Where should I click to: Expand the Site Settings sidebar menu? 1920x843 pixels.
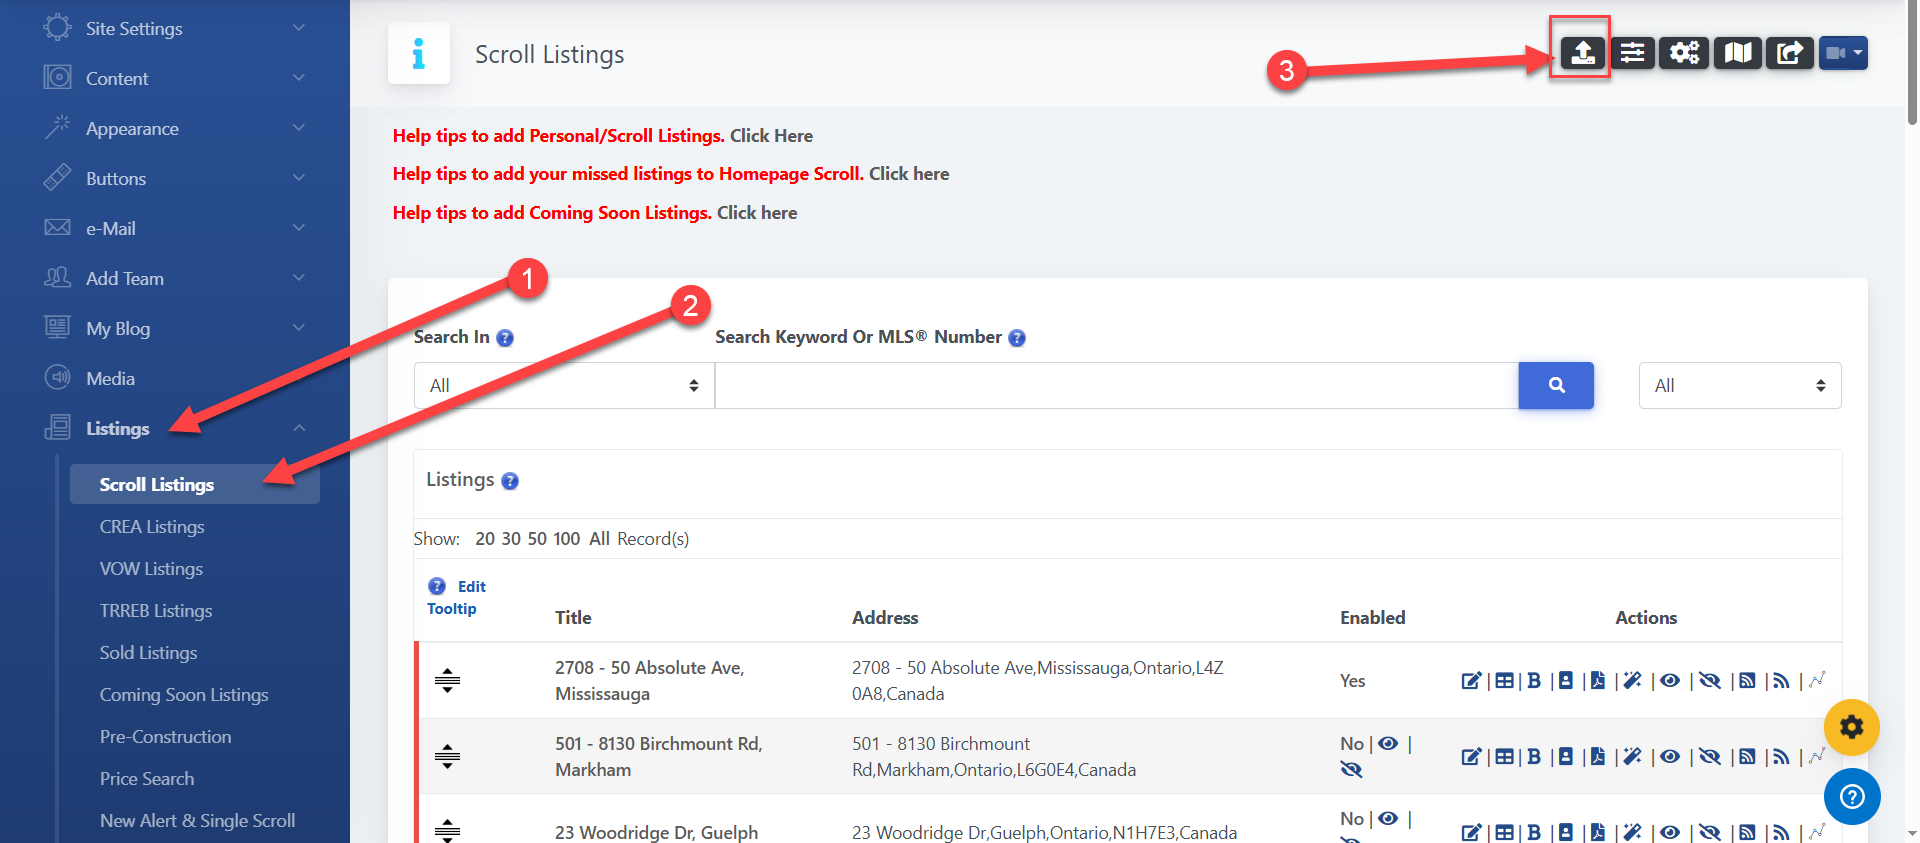175,29
